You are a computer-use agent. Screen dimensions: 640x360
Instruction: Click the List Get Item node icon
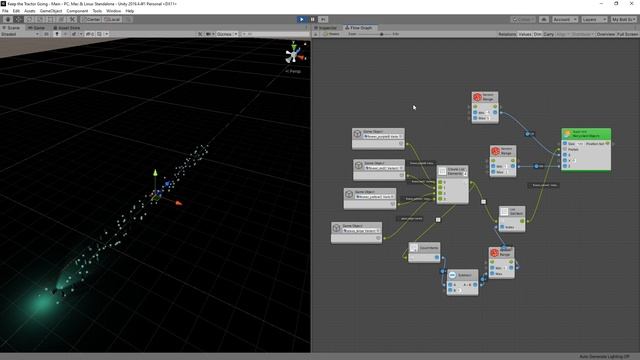coord(504,211)
